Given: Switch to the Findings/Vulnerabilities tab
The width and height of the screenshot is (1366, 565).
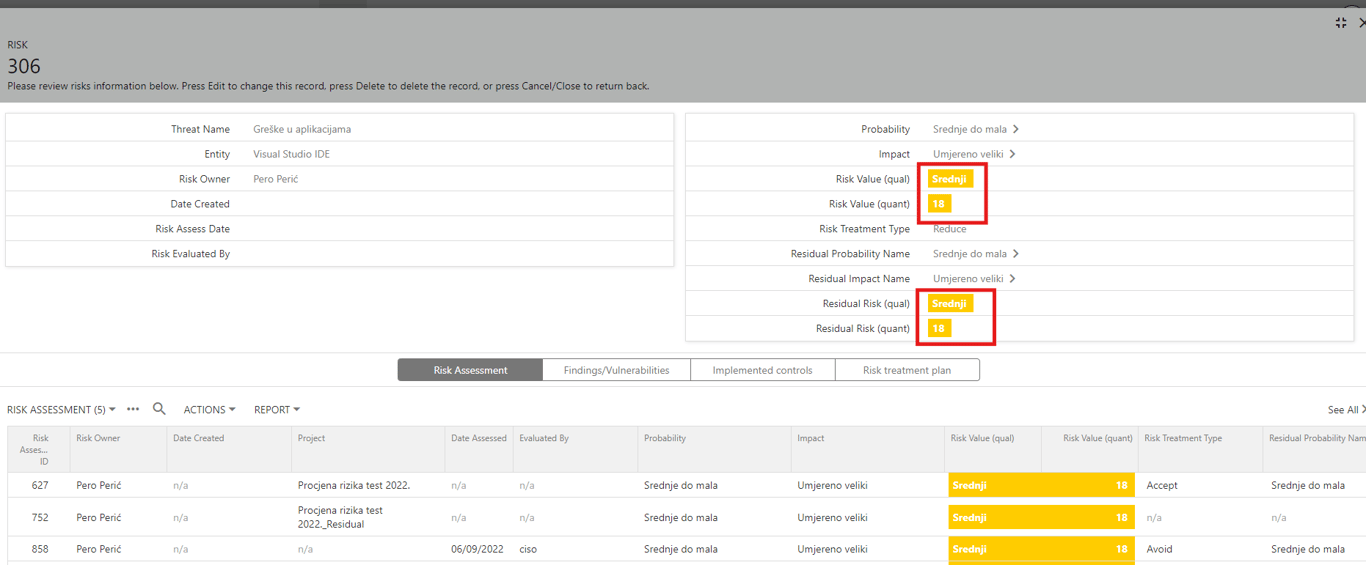Looking at the screenshot, I should (x=616, y=370).
